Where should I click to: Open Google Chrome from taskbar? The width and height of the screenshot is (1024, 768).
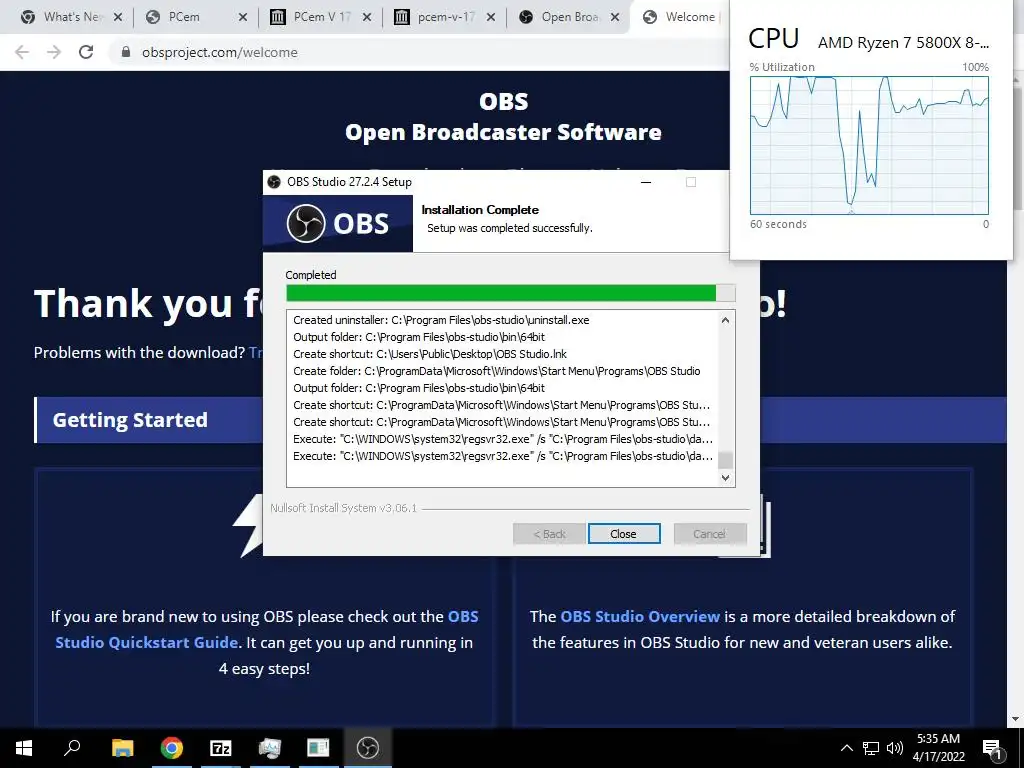point(172,748)
